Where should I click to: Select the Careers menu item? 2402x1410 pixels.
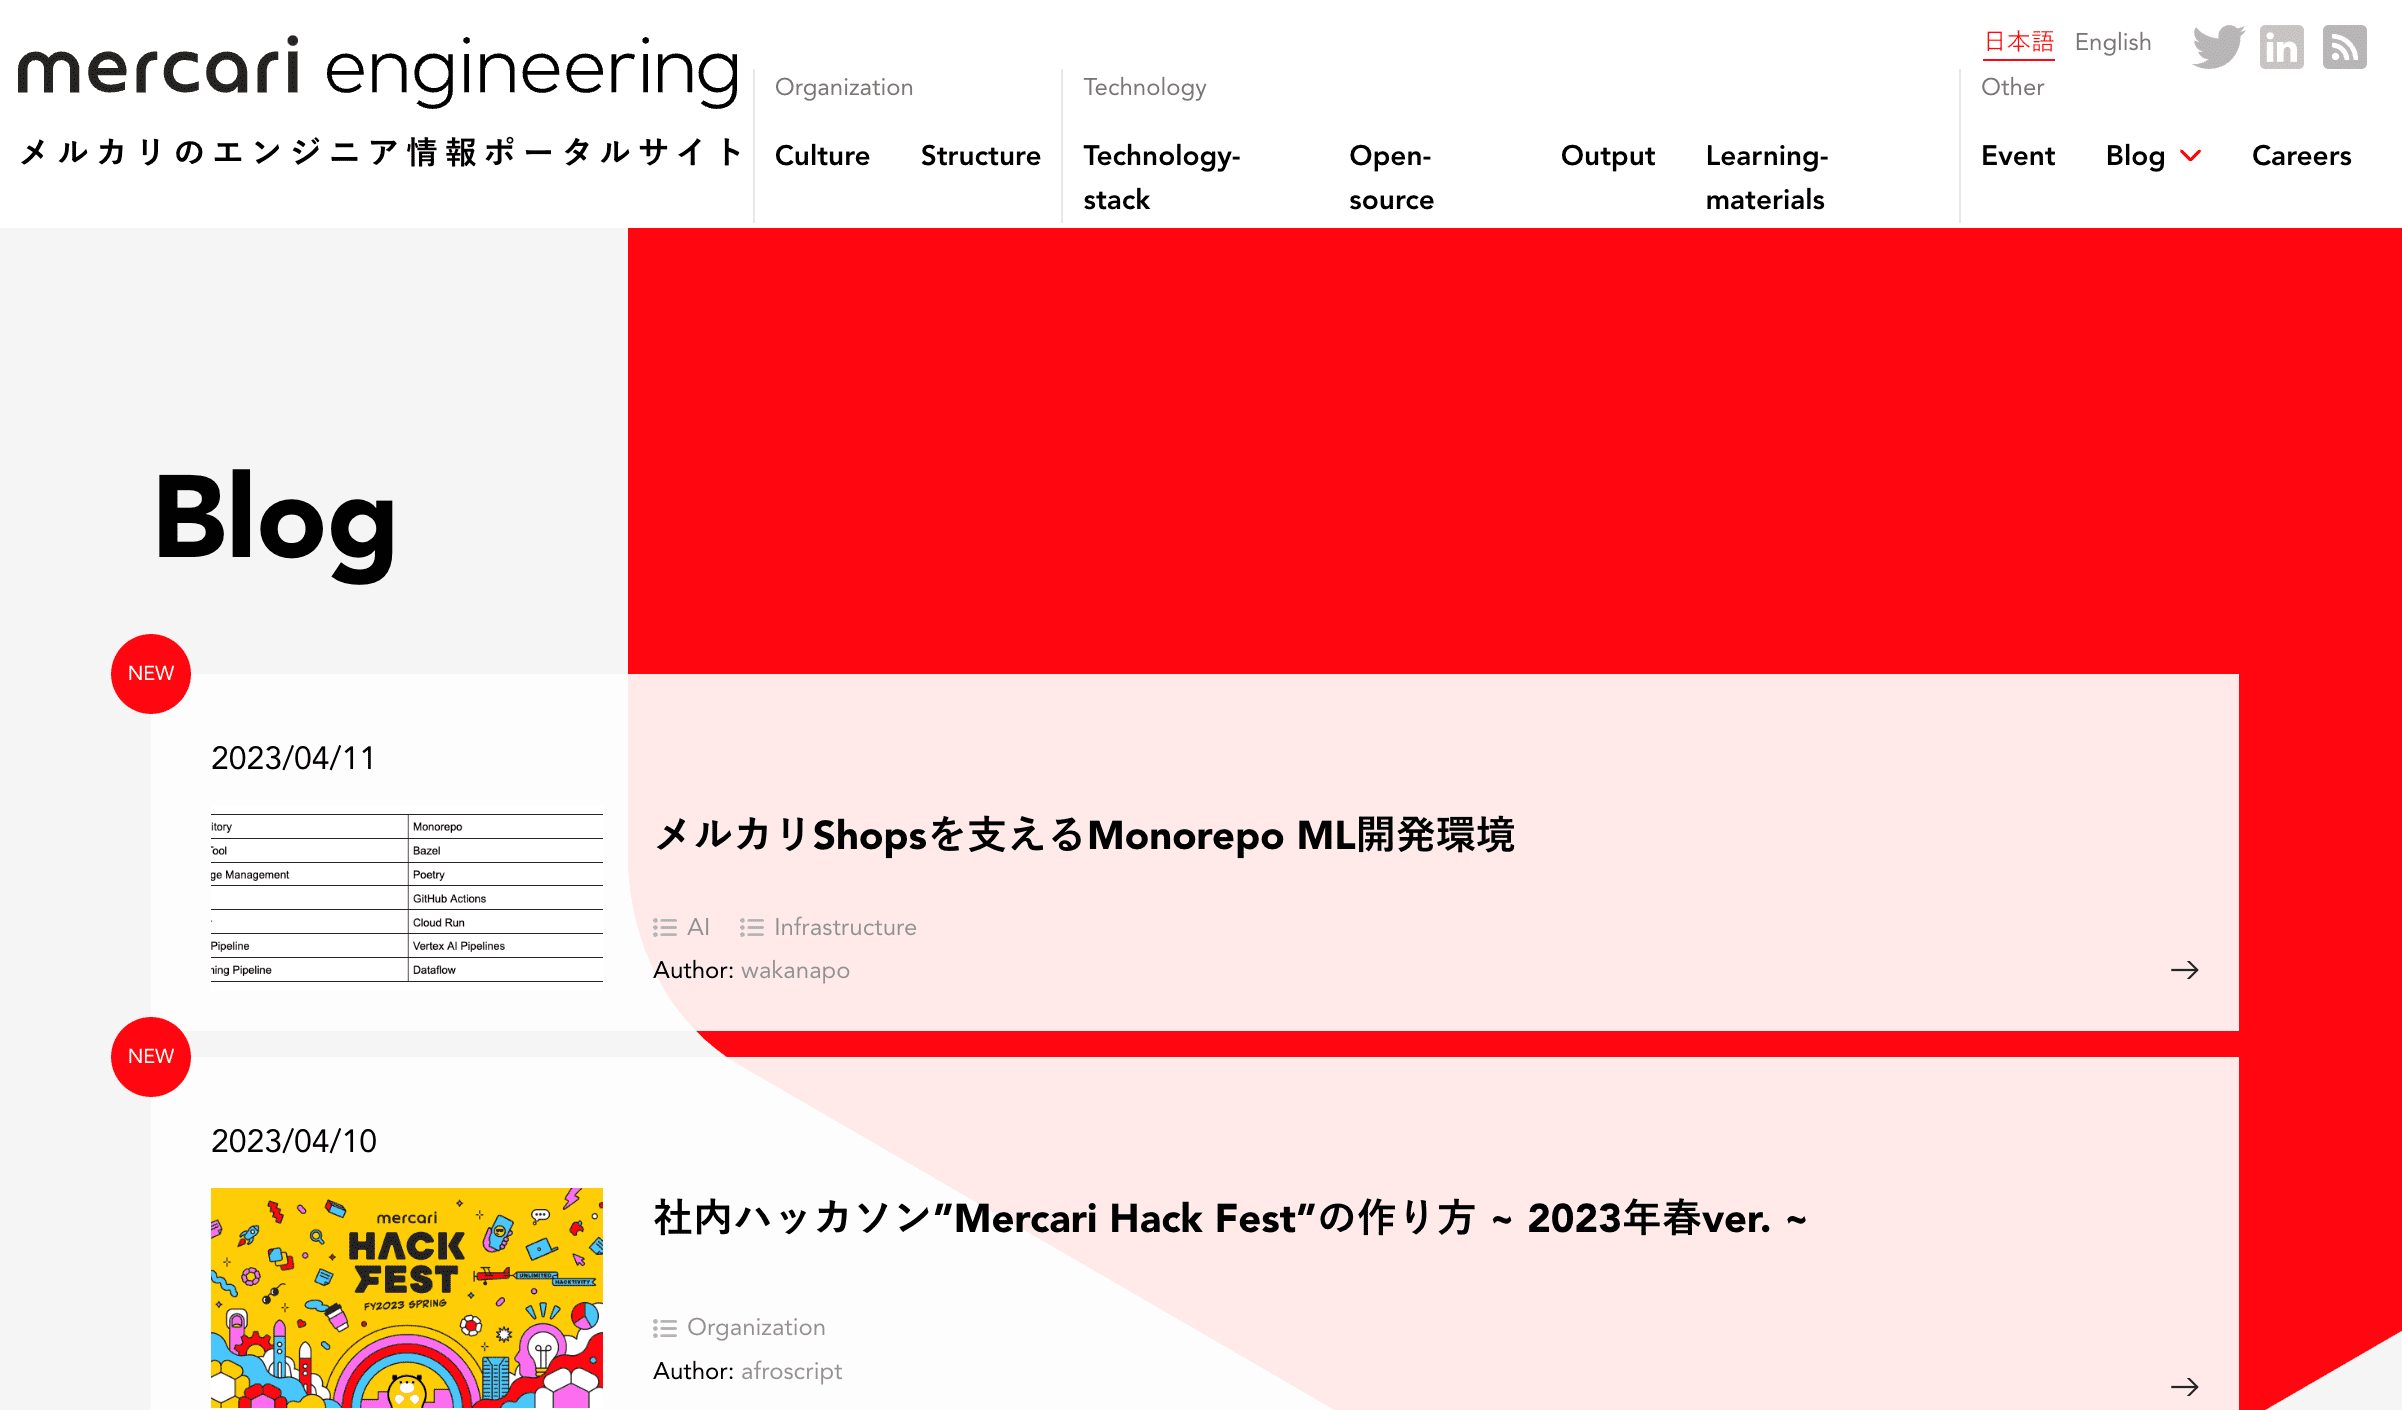click(2301, 156)
